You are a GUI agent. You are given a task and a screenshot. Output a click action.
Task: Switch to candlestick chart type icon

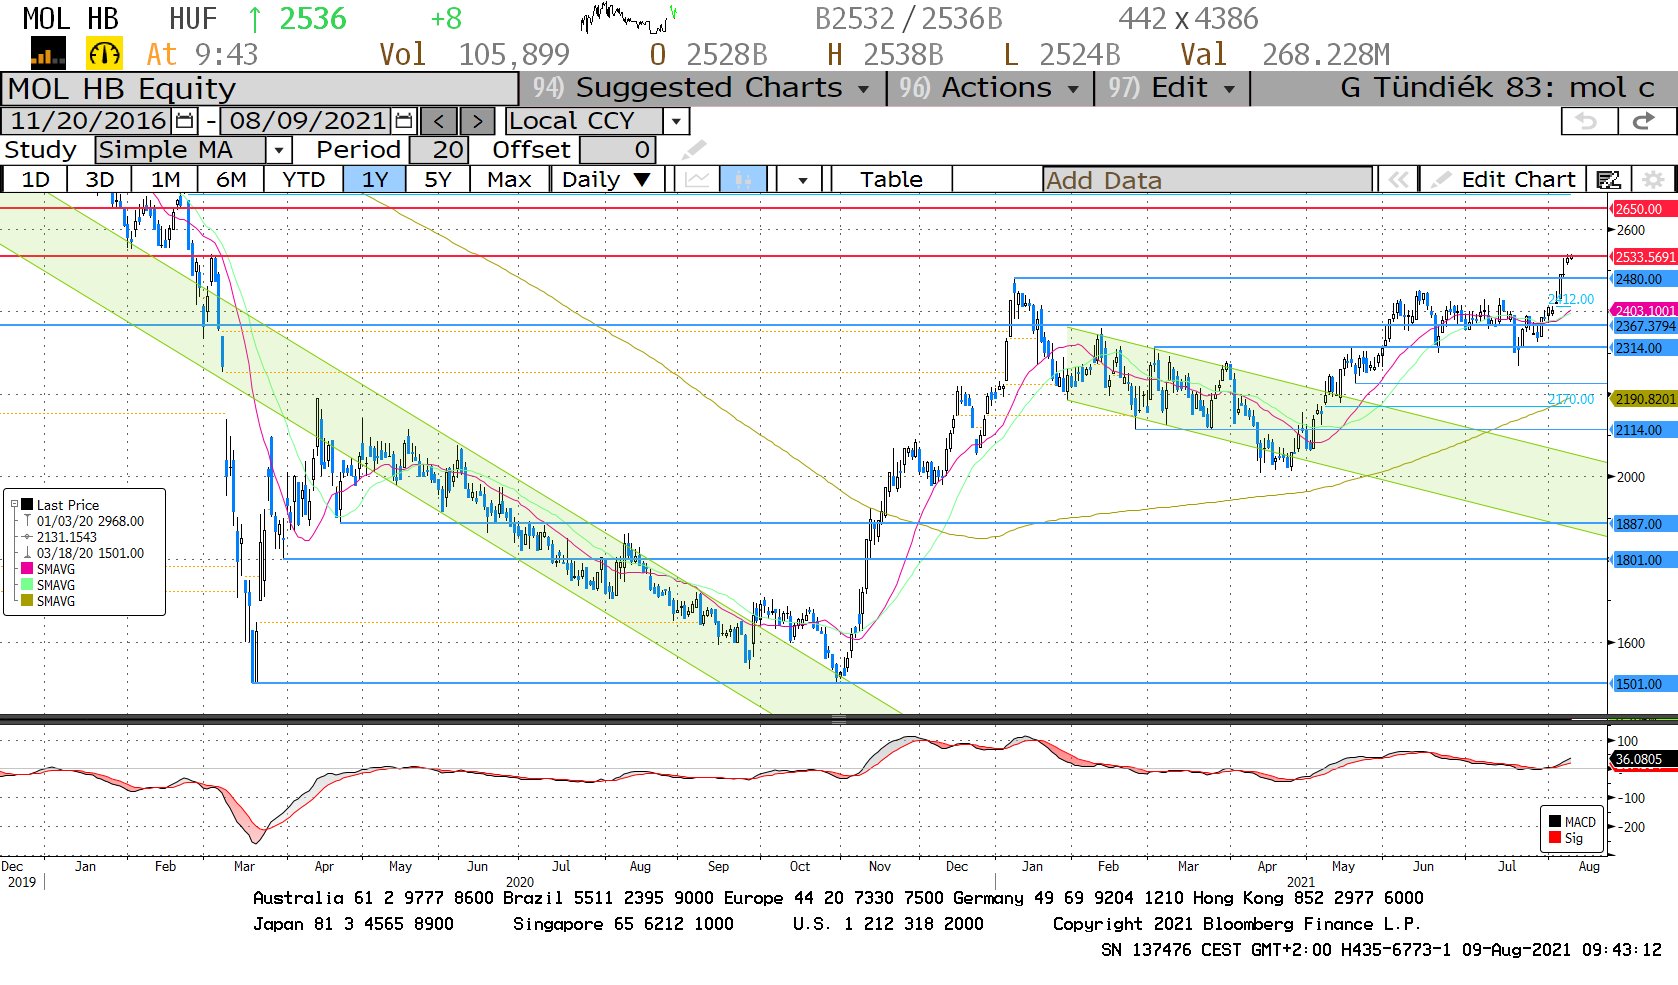(x=743, y=179)
